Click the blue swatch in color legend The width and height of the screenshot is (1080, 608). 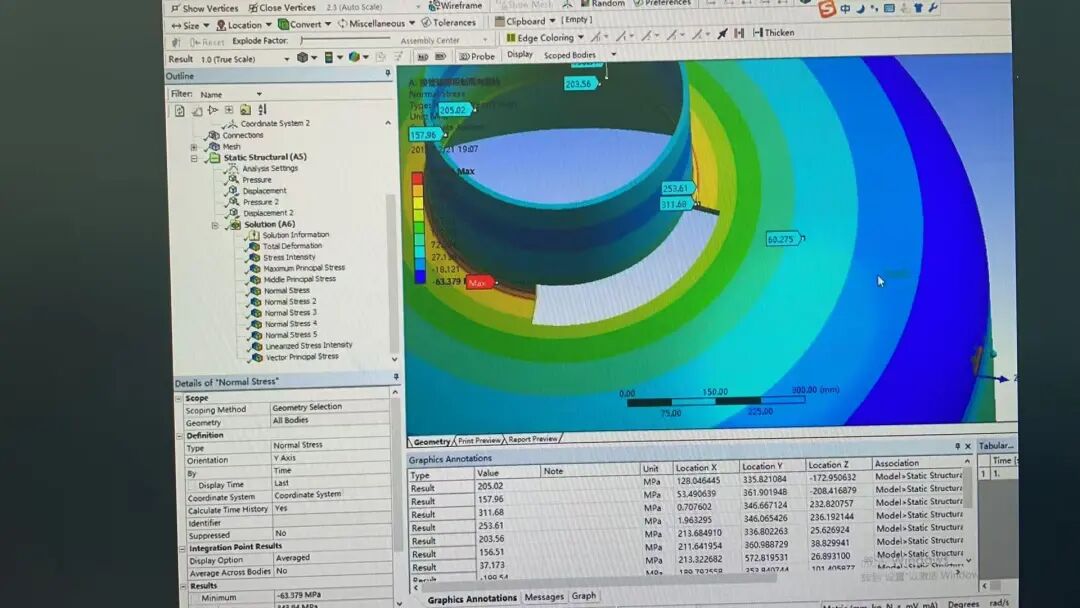(419, 277)
